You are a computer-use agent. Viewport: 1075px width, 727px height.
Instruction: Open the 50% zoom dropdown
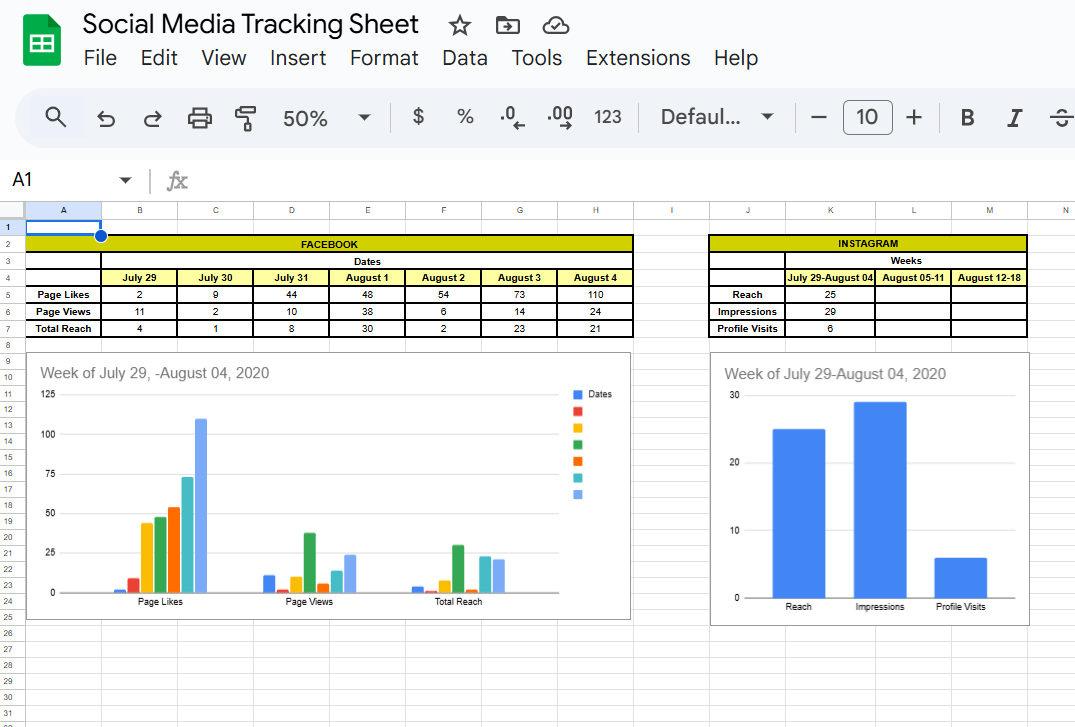tap(326, 118)
